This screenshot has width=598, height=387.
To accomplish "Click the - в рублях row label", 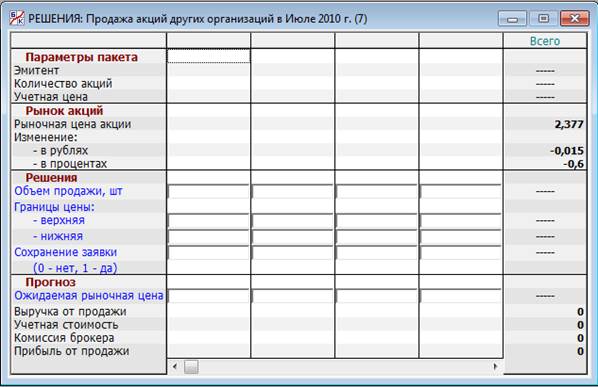I will 60,151.
